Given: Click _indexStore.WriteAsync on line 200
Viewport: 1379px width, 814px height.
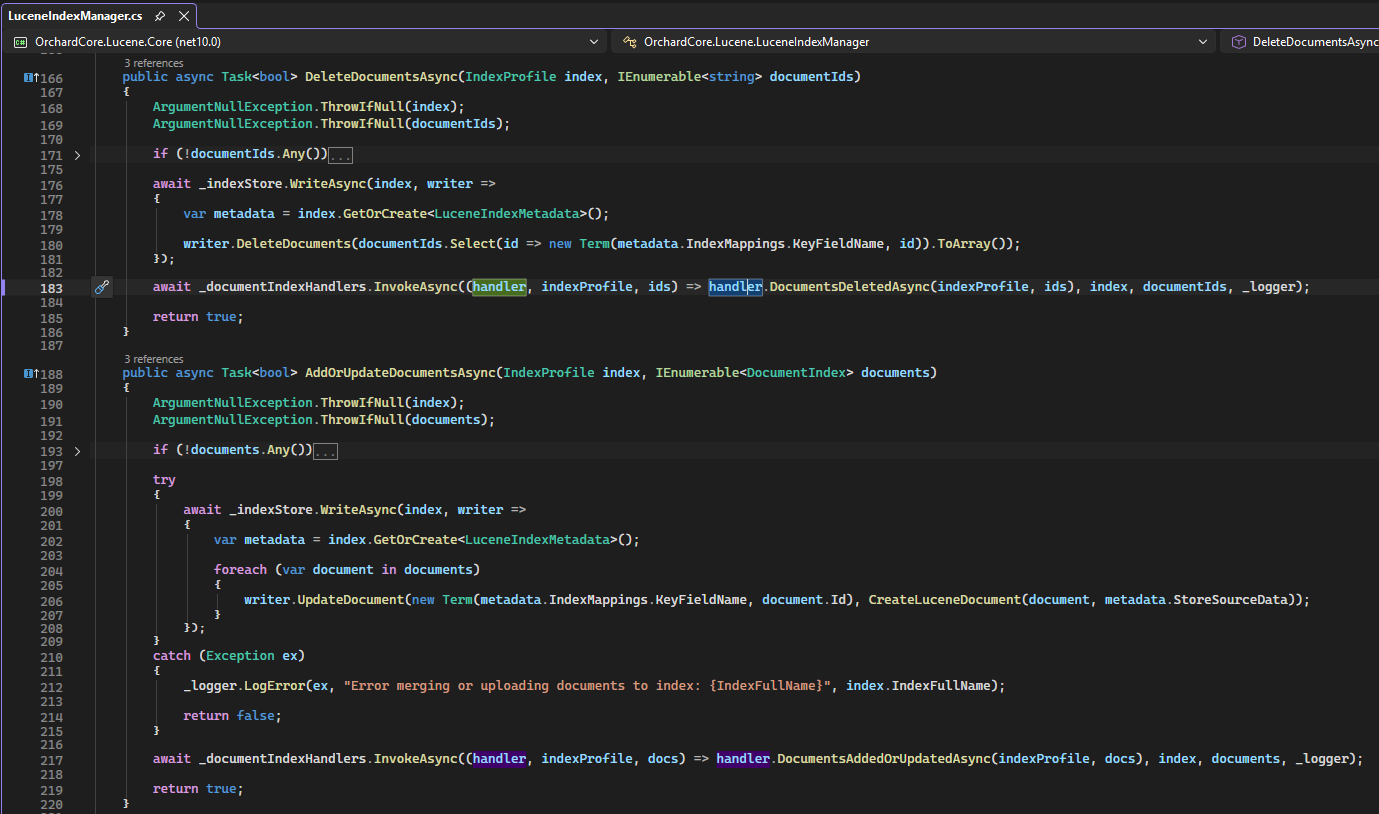Looking at the screenshot, I should [x=314, y=510].
